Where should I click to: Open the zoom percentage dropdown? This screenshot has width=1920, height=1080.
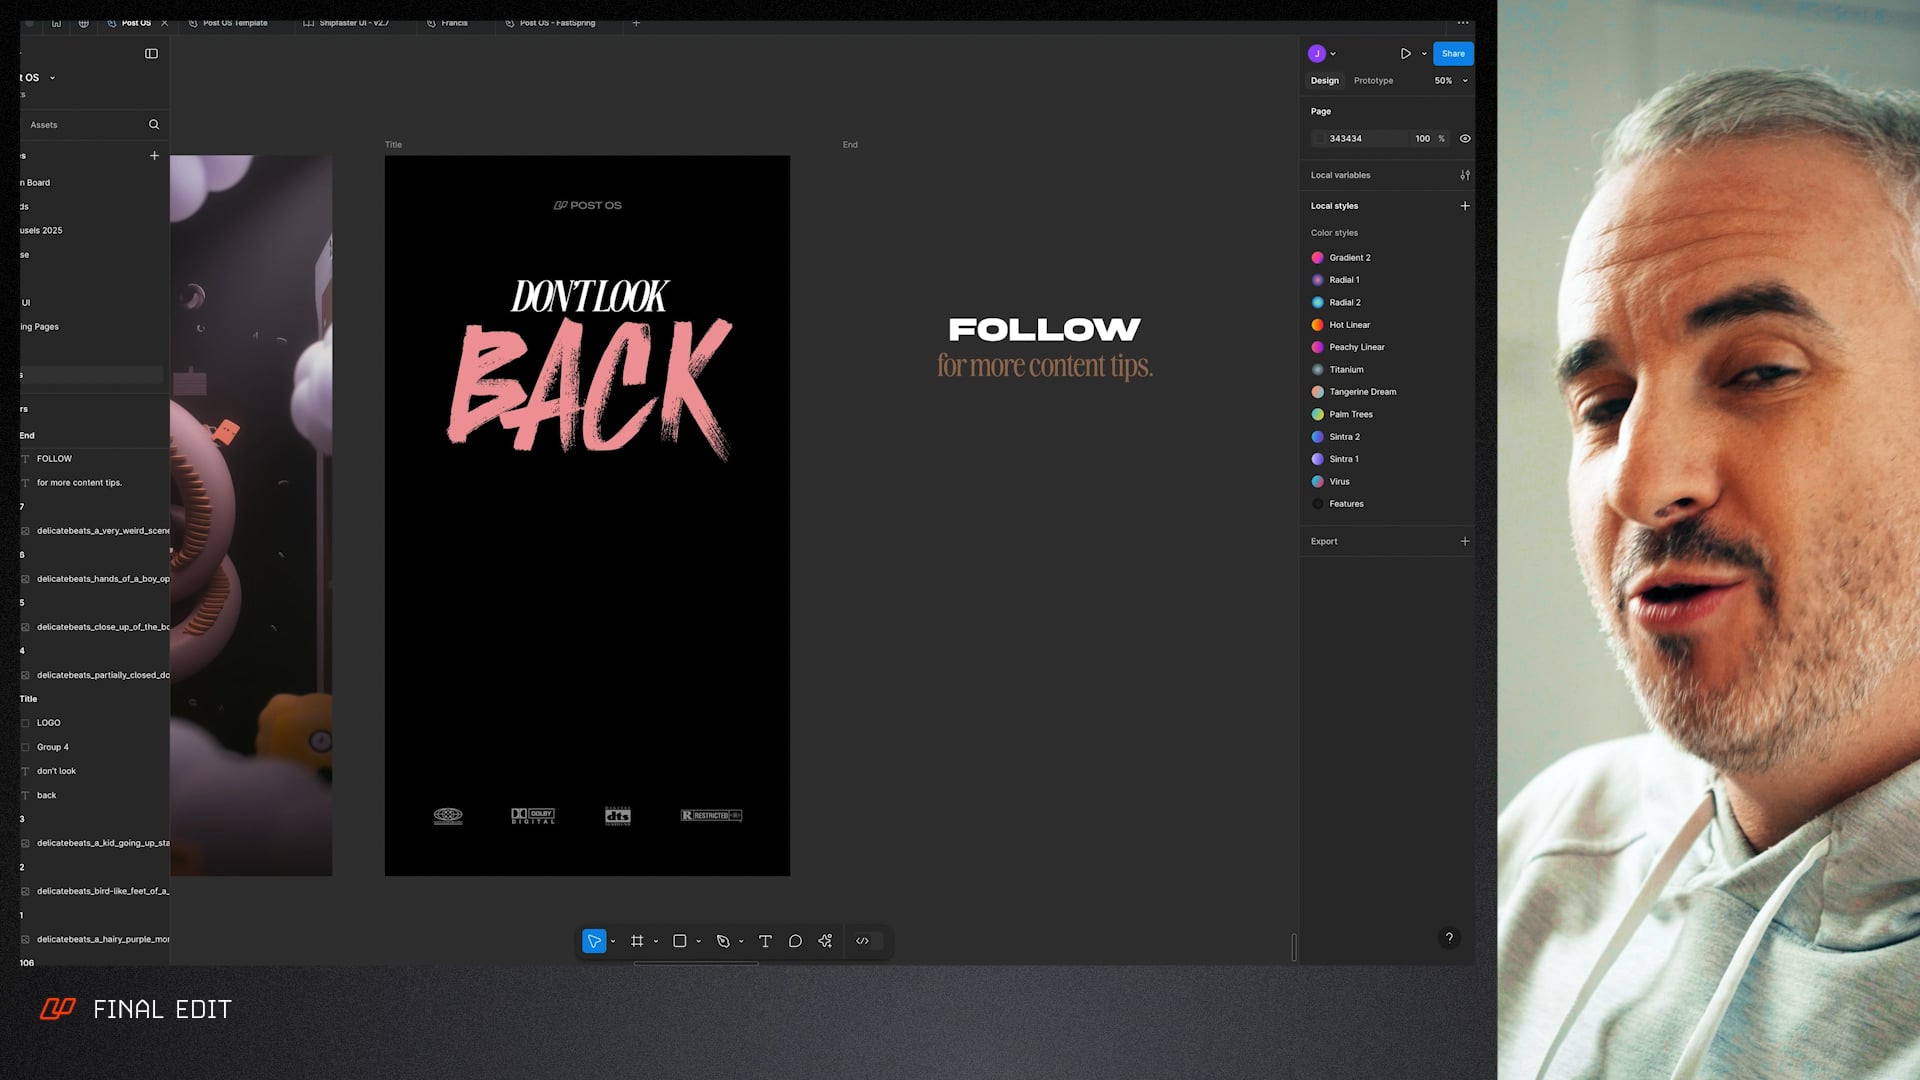[1450, 80]
